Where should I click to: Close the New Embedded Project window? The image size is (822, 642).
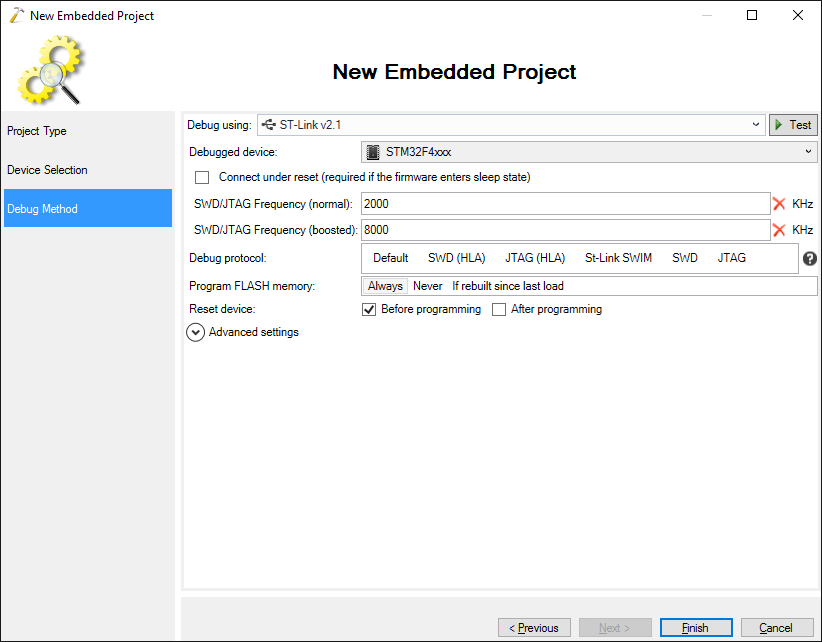798,15
